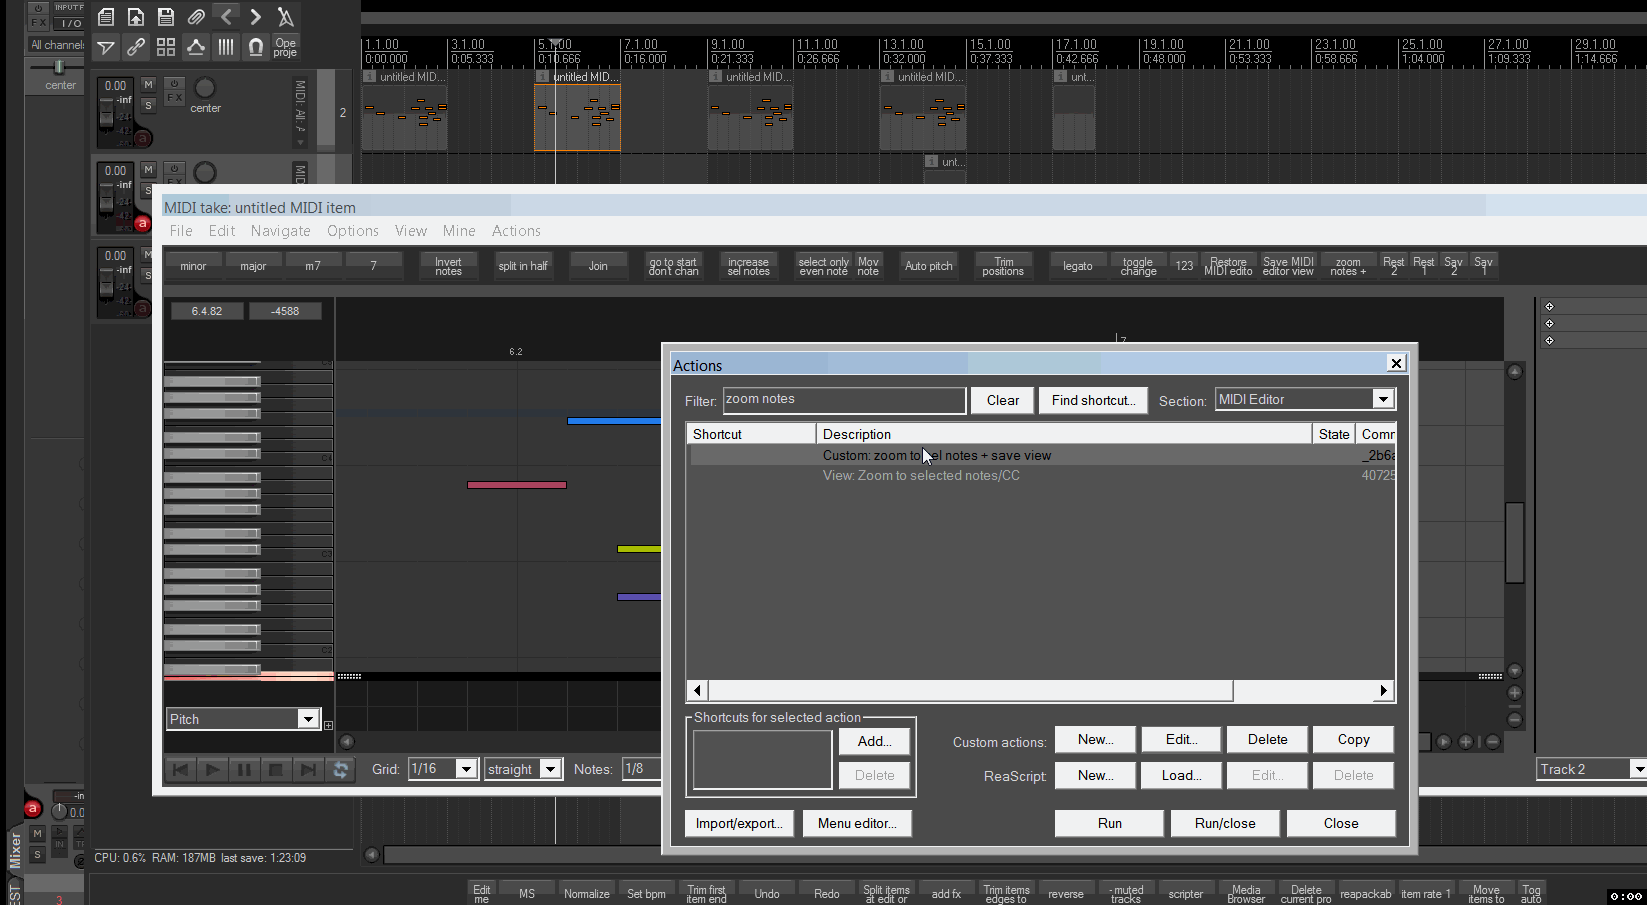Toggle ripple editing four-squares icon

coord(166,47)
